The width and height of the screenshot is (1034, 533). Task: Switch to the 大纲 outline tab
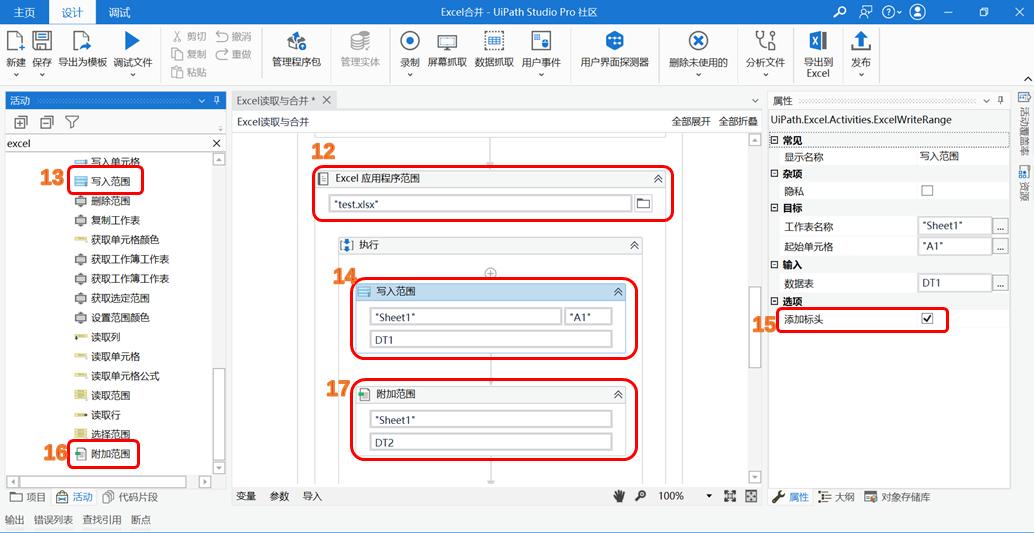(836, 497)
